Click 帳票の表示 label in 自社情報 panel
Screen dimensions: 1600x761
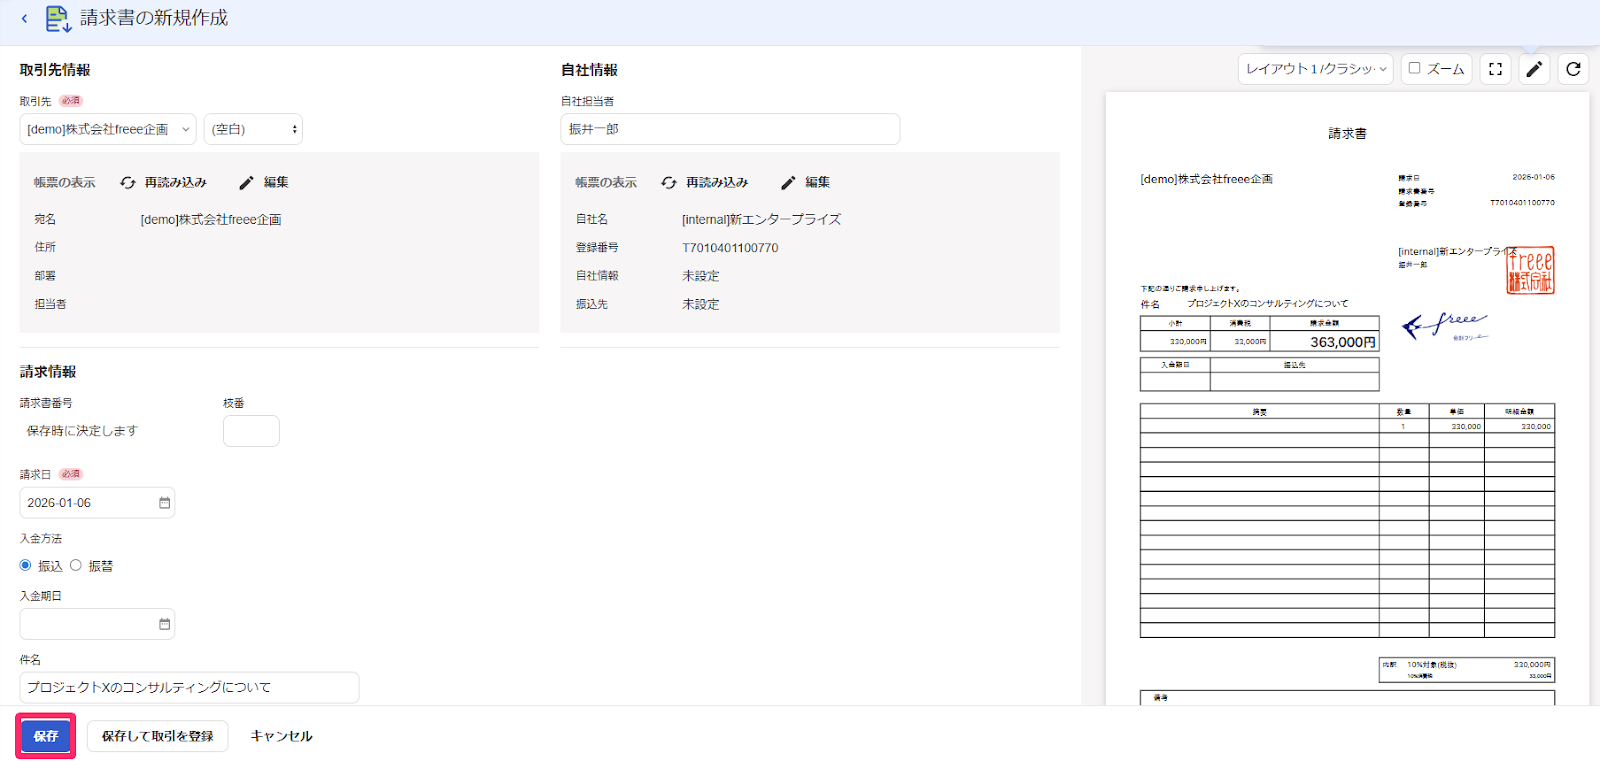point(606,183)
